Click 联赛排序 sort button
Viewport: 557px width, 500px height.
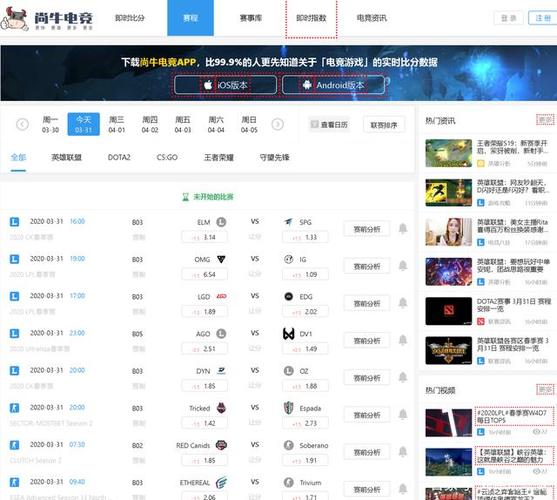pos(384,125)
